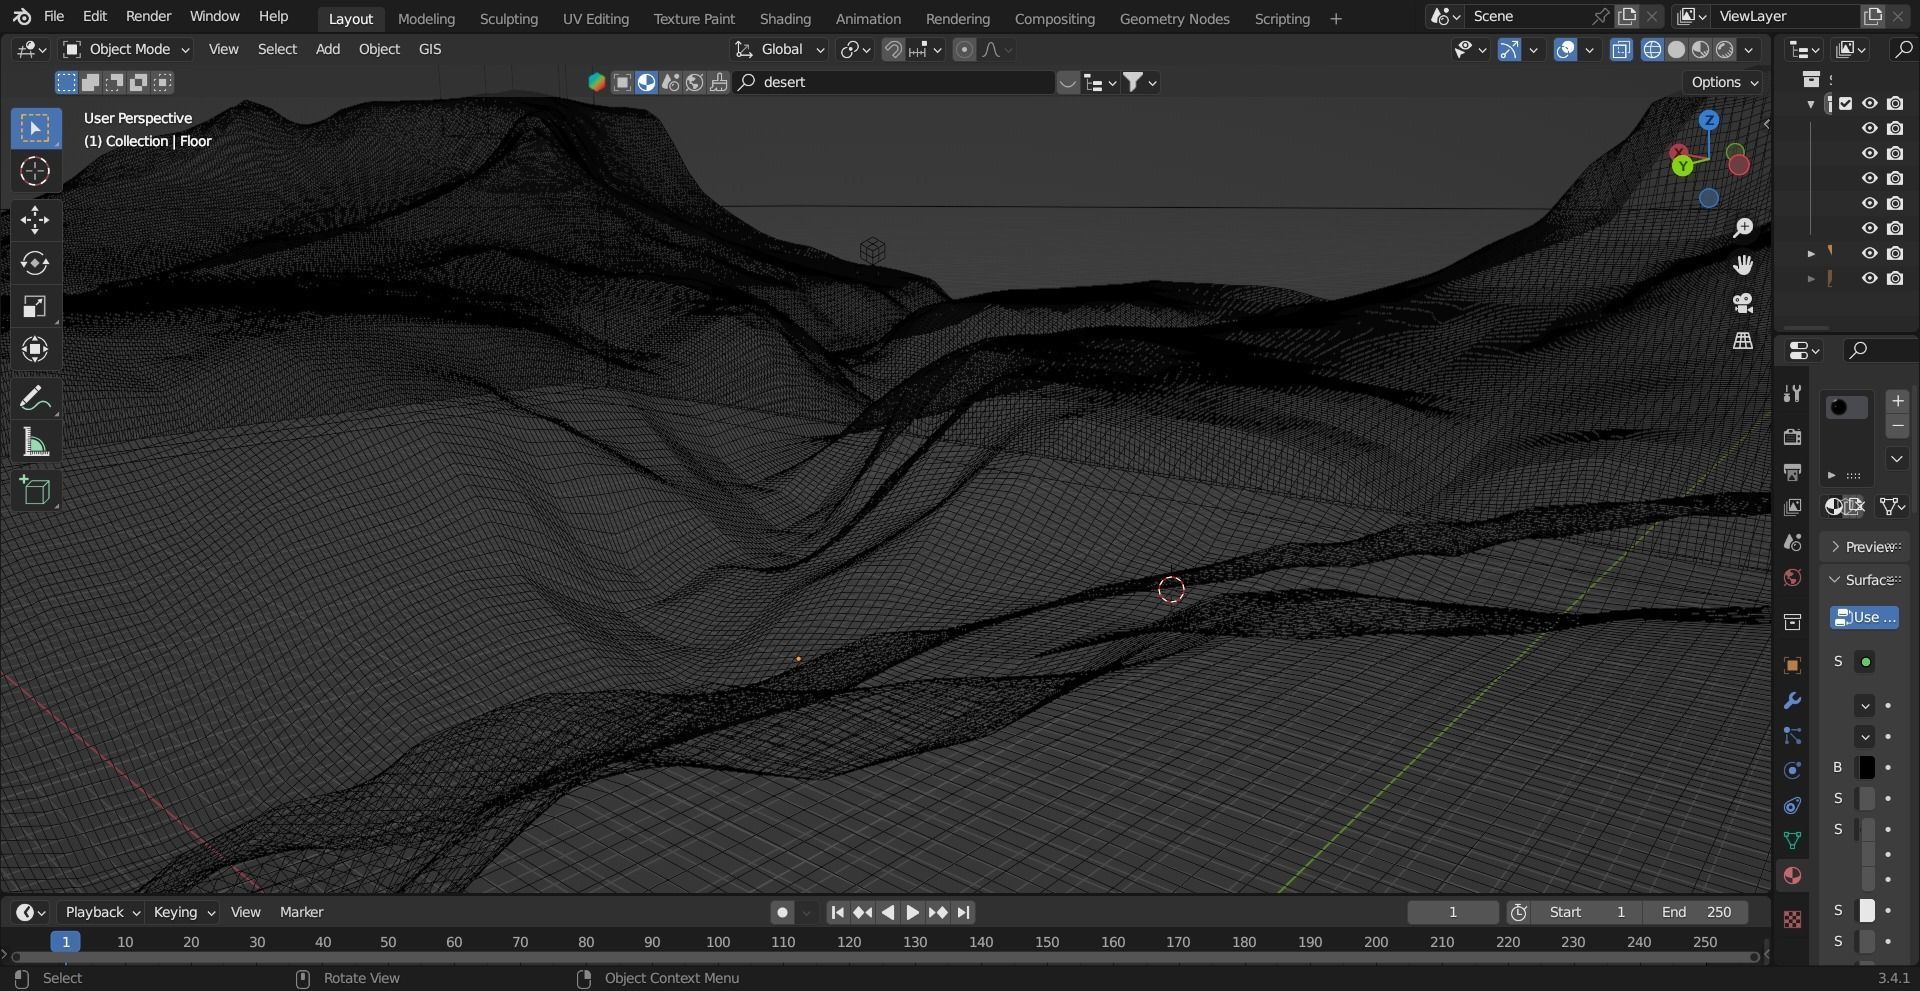Open the viewport shading options arrow

pos(1749,50)
